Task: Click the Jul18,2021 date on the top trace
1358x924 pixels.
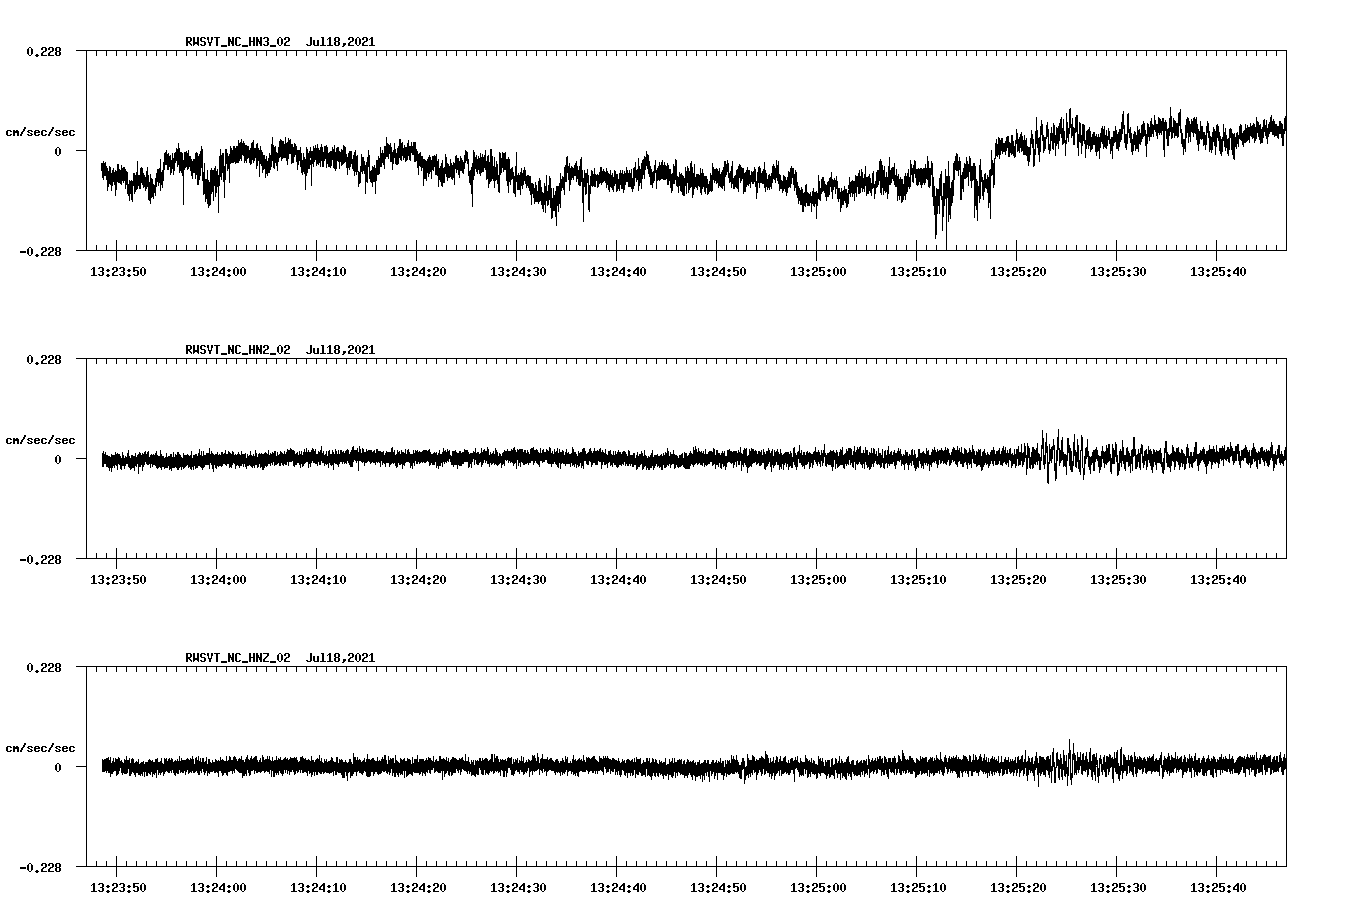Action: pos(341,42)
